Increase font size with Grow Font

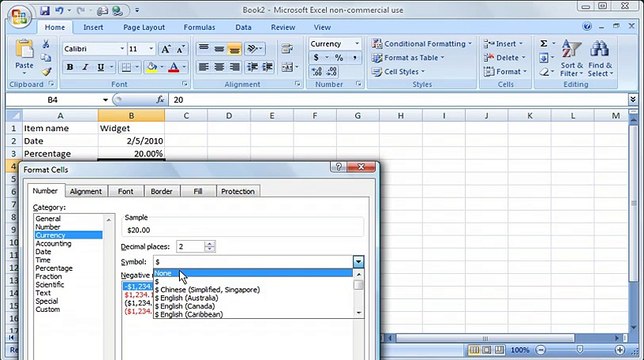tap(165, 49)
